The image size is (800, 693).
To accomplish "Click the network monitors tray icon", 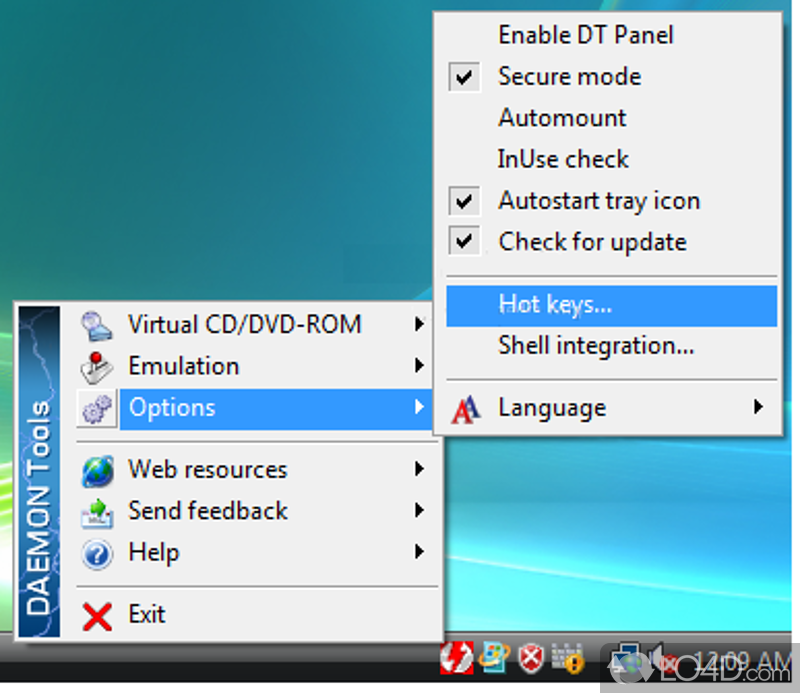I will [x=626, y=659].
